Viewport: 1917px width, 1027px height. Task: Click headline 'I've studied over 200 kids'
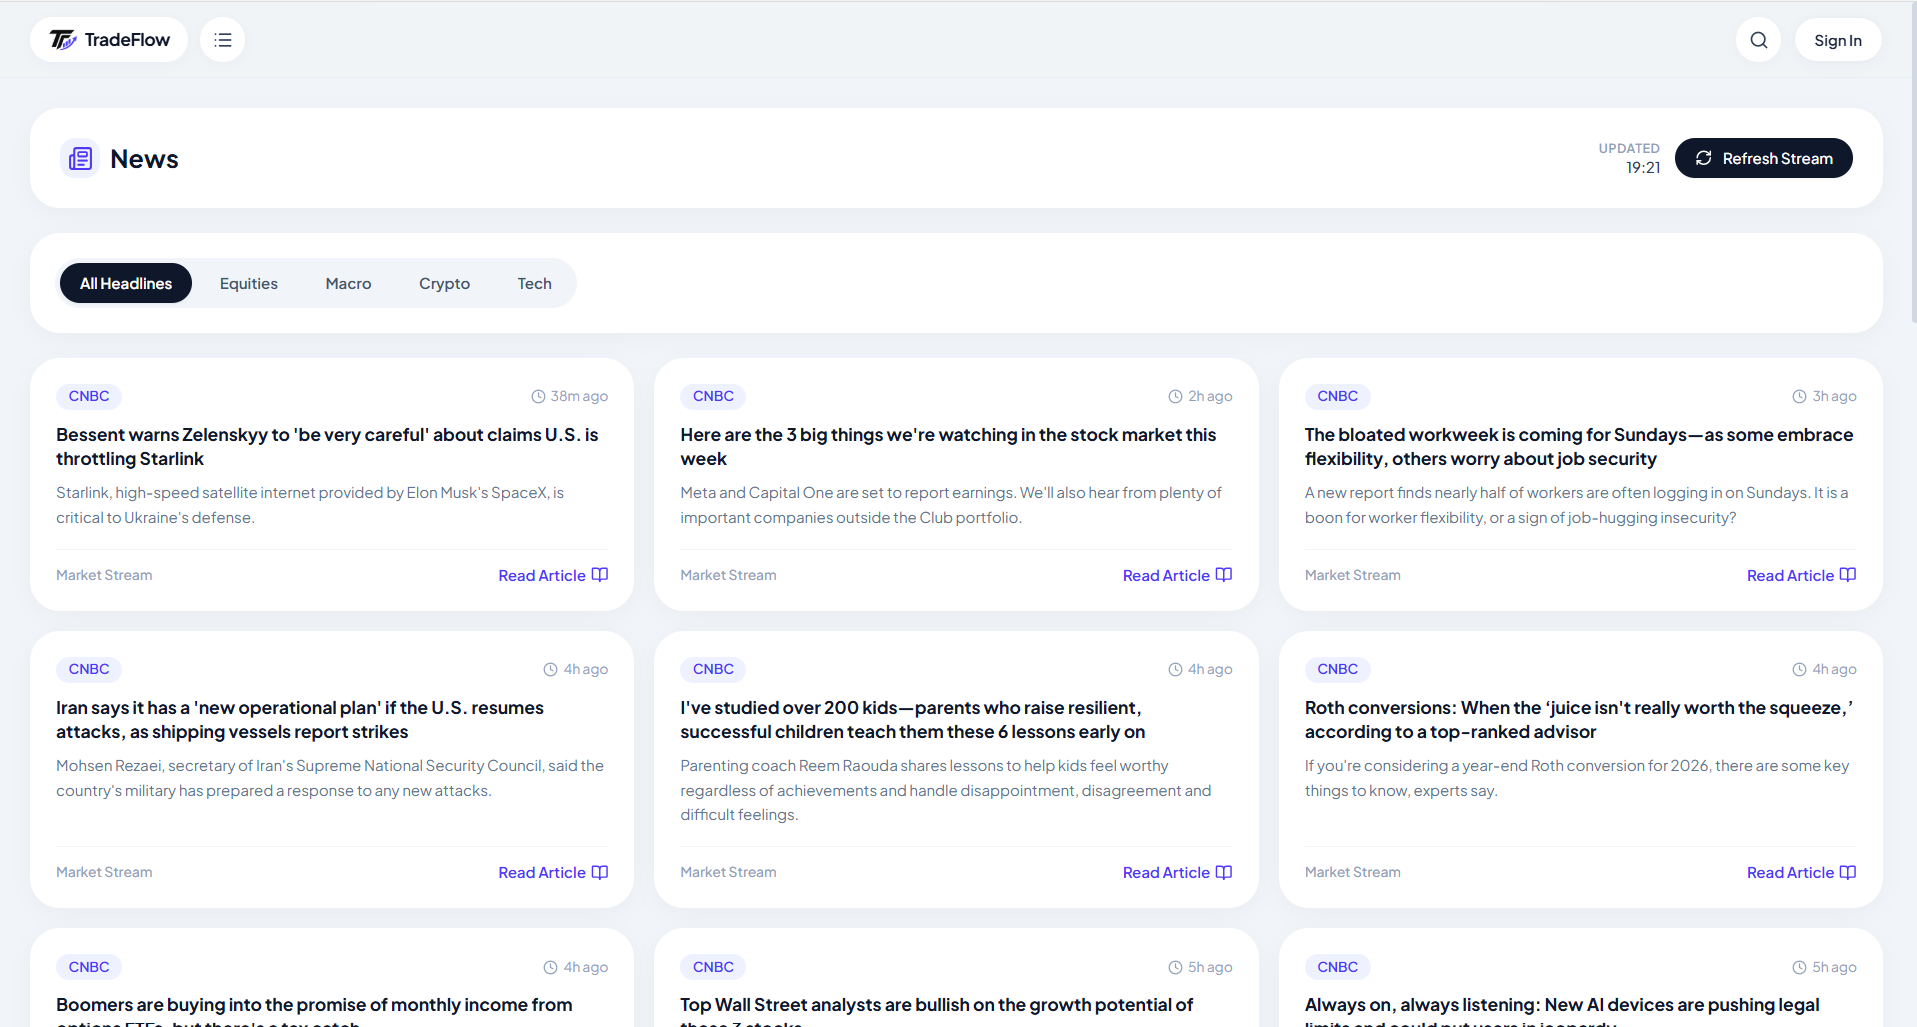pyautogui.click(x=913, y=720)
